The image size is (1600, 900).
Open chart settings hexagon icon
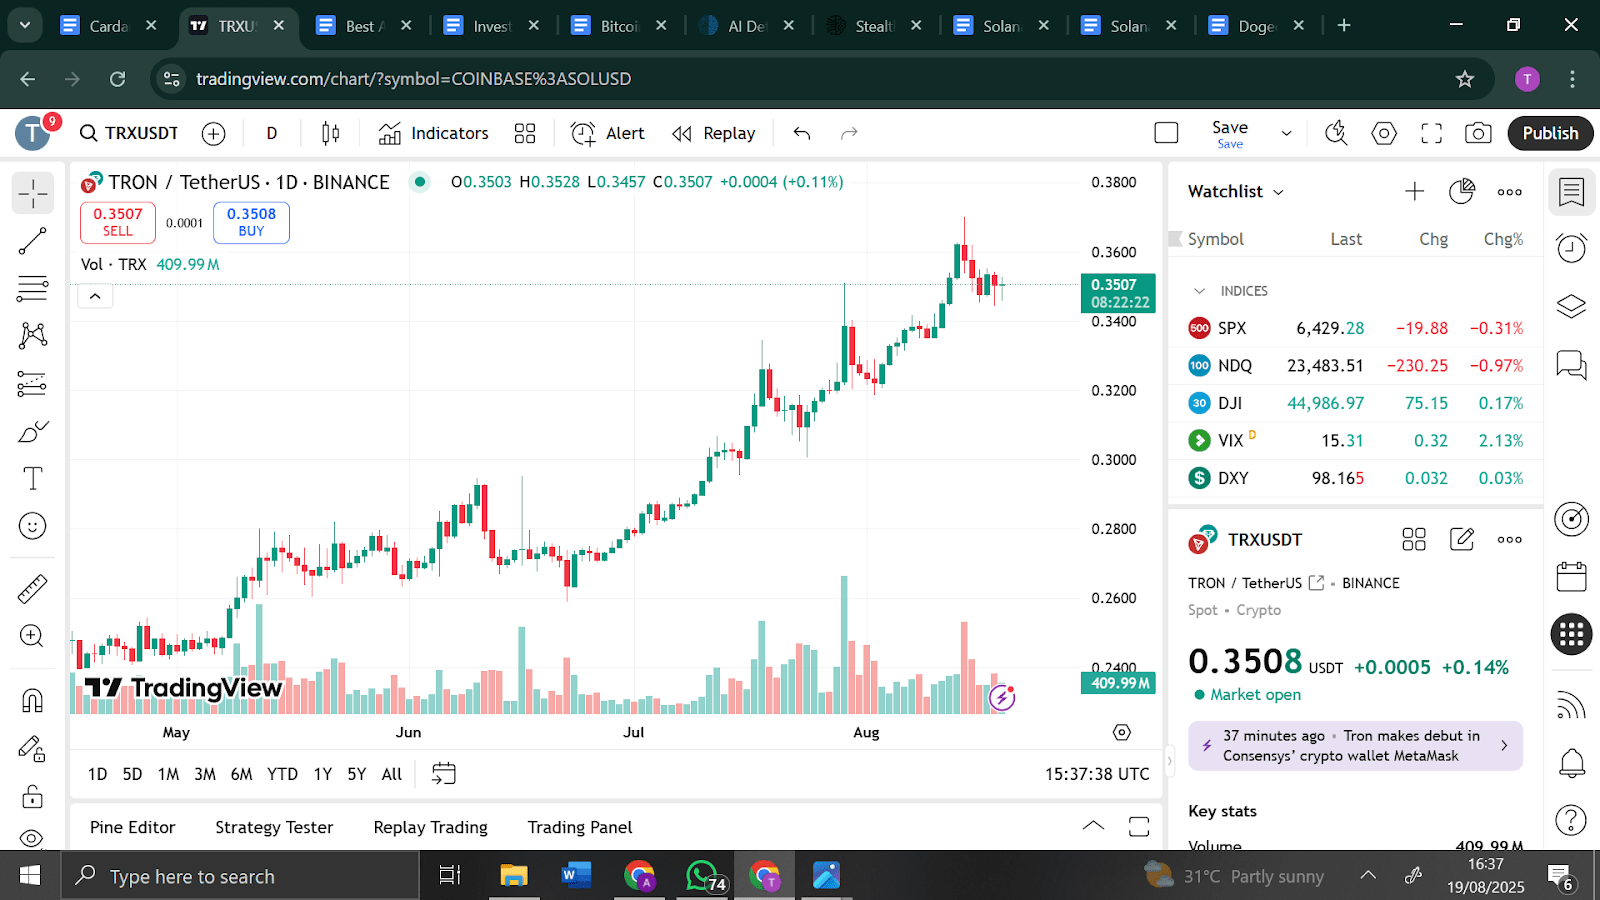pyautogui.click(x=1384, y=133)
